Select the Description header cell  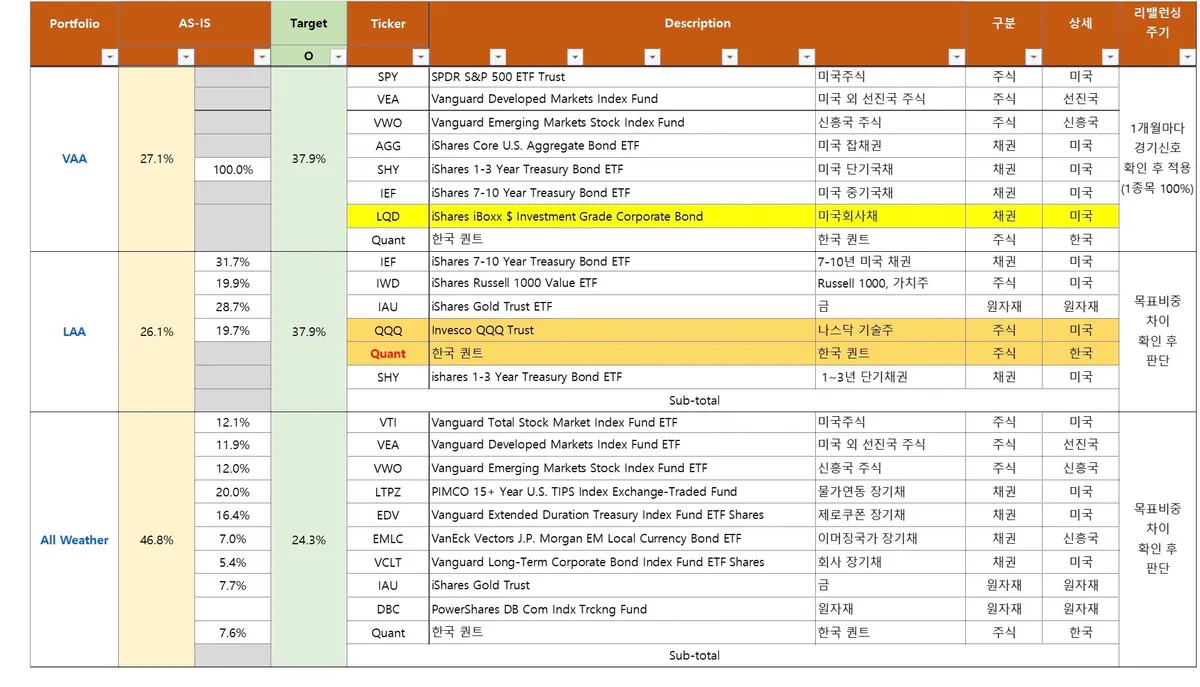pyautogui.click(x=697, y=23)
